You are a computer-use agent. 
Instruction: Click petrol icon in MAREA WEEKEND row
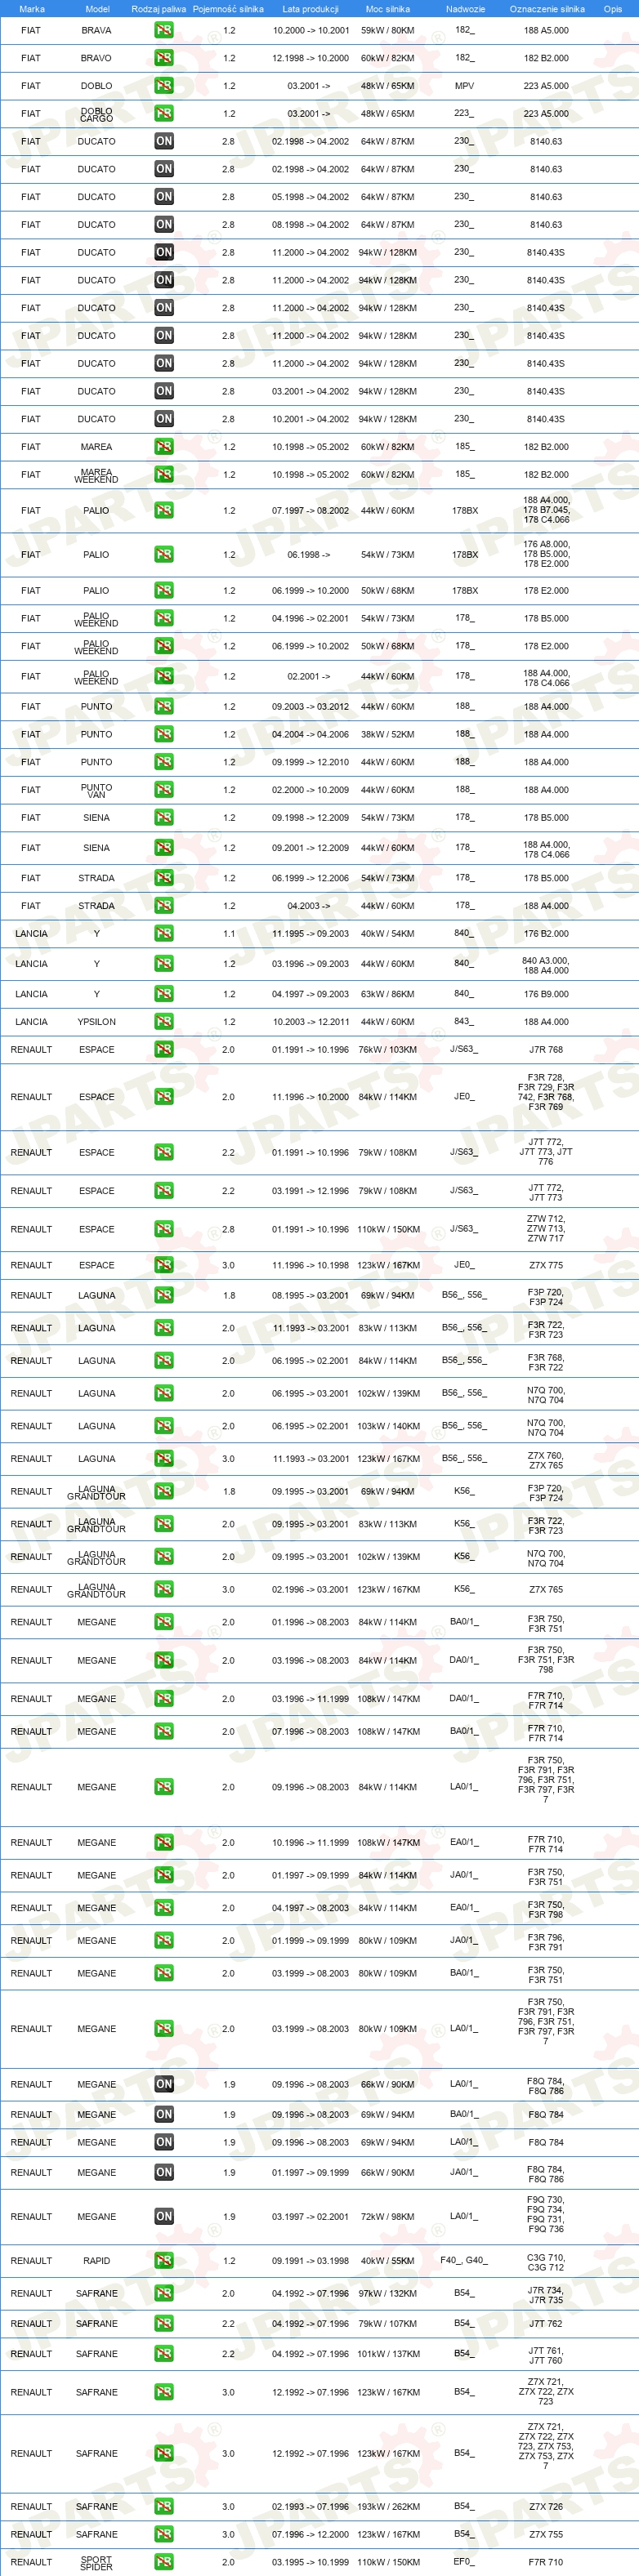click(164, 475)
